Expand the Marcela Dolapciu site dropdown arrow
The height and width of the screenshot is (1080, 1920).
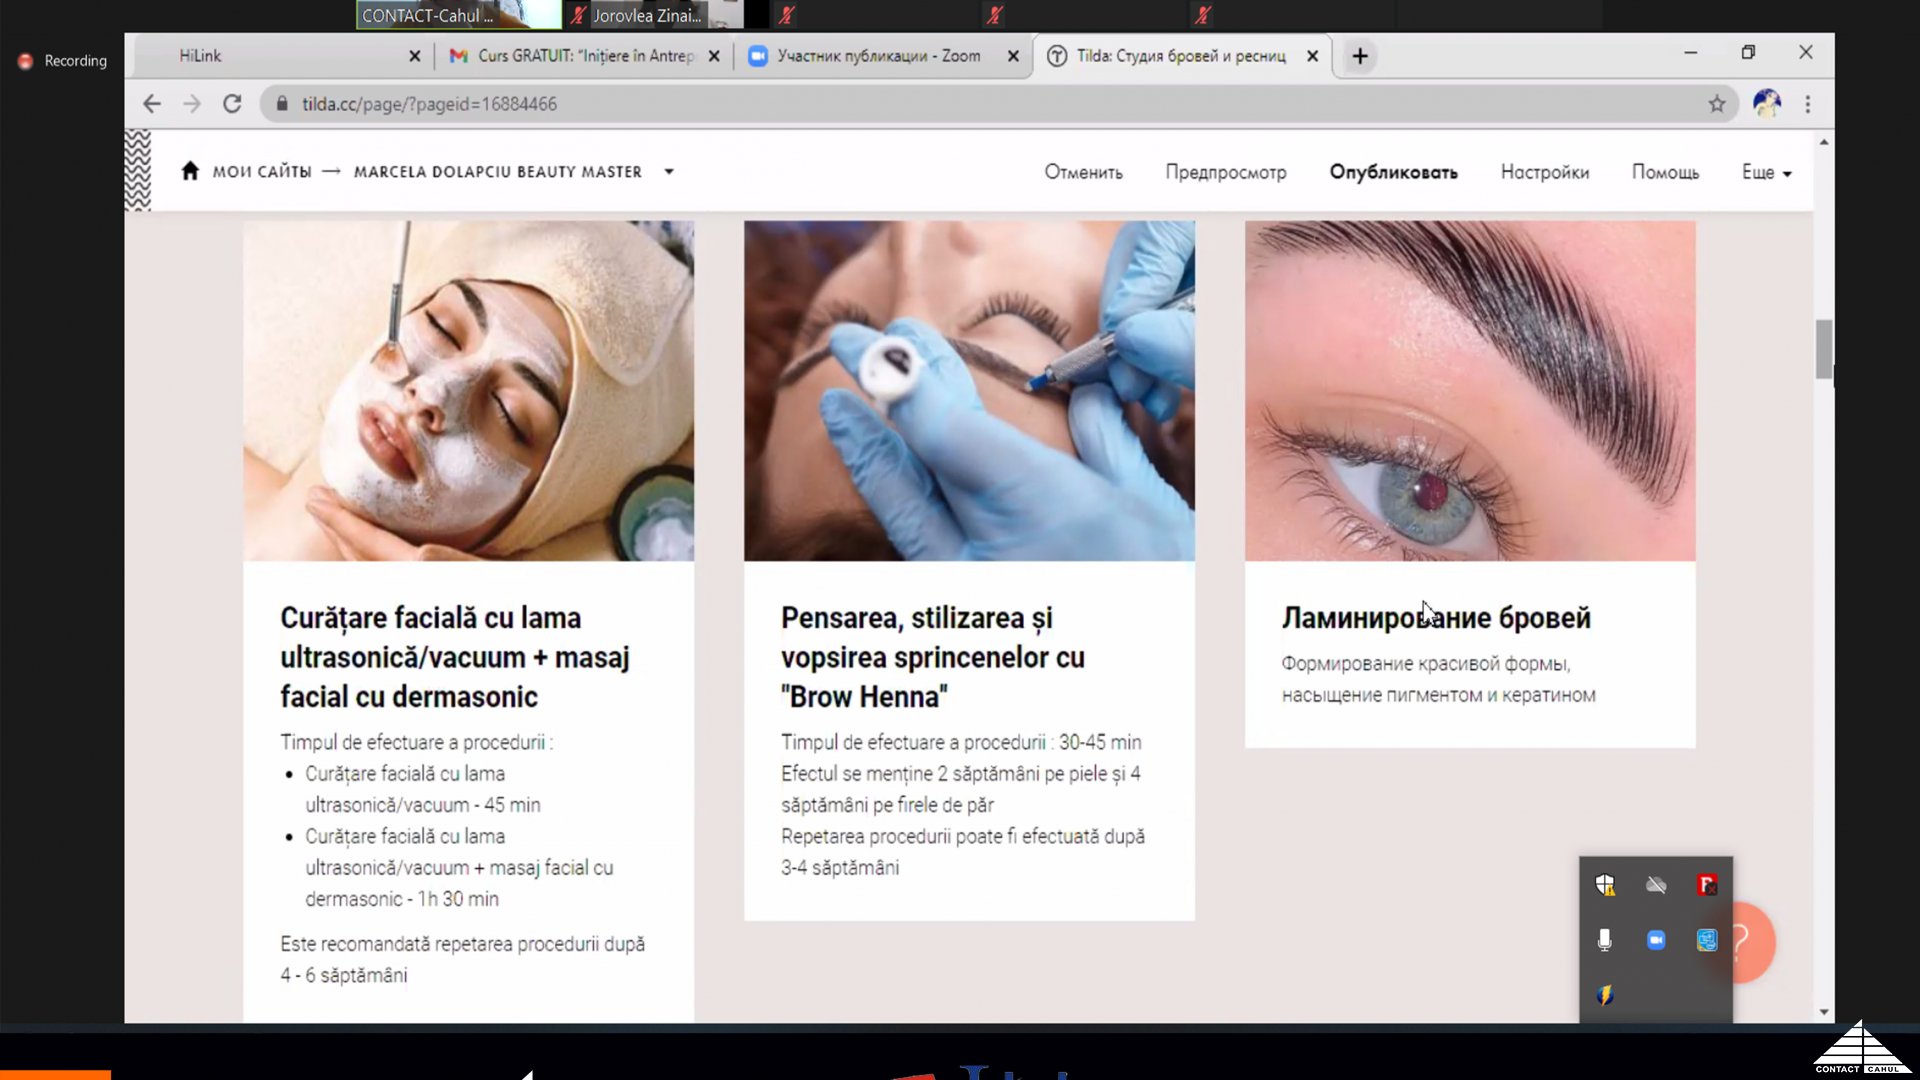669,172
